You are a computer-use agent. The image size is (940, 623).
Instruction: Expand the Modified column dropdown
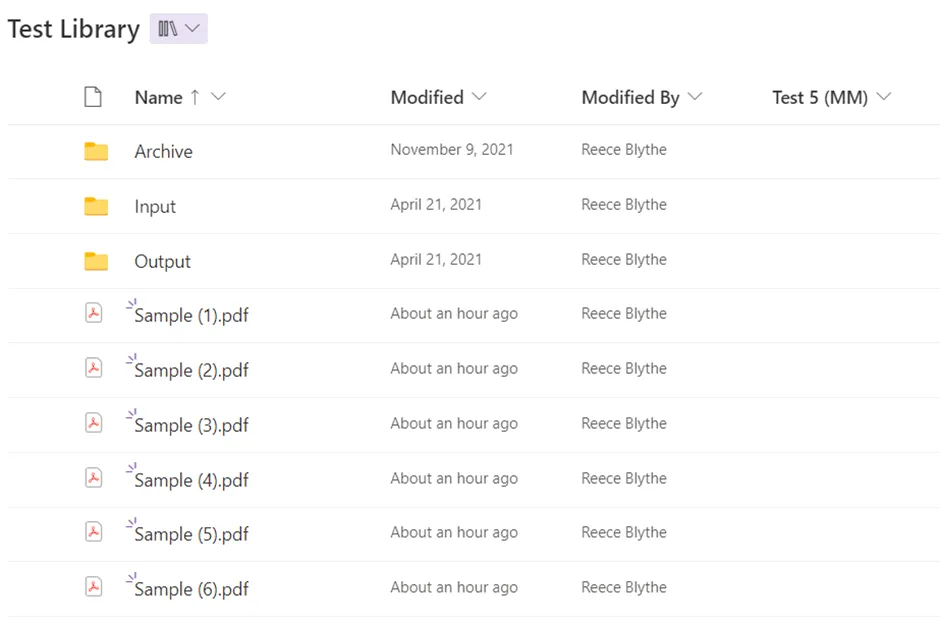[479, 97]
